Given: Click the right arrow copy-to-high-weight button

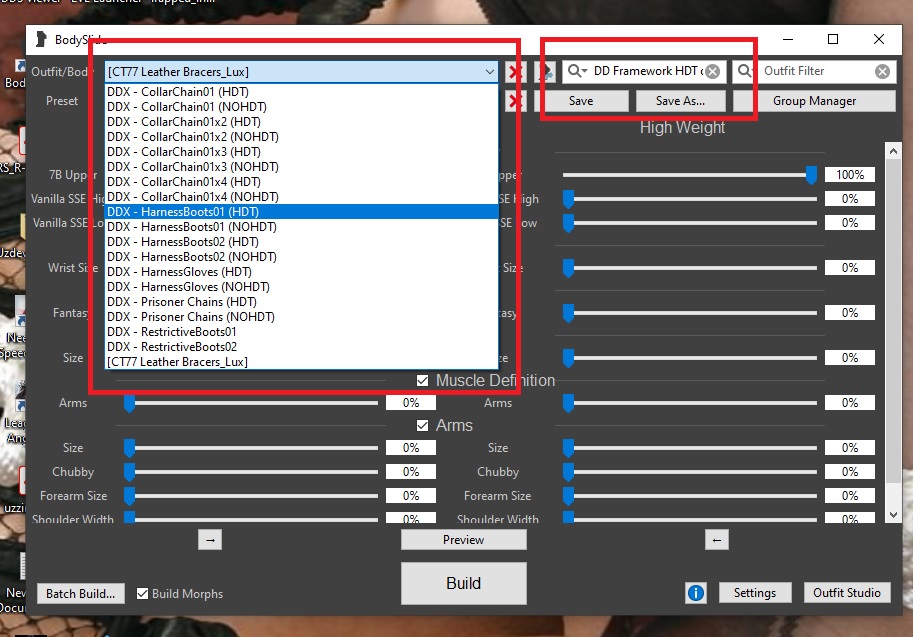Looking at the screenshot, I should 210,540.
